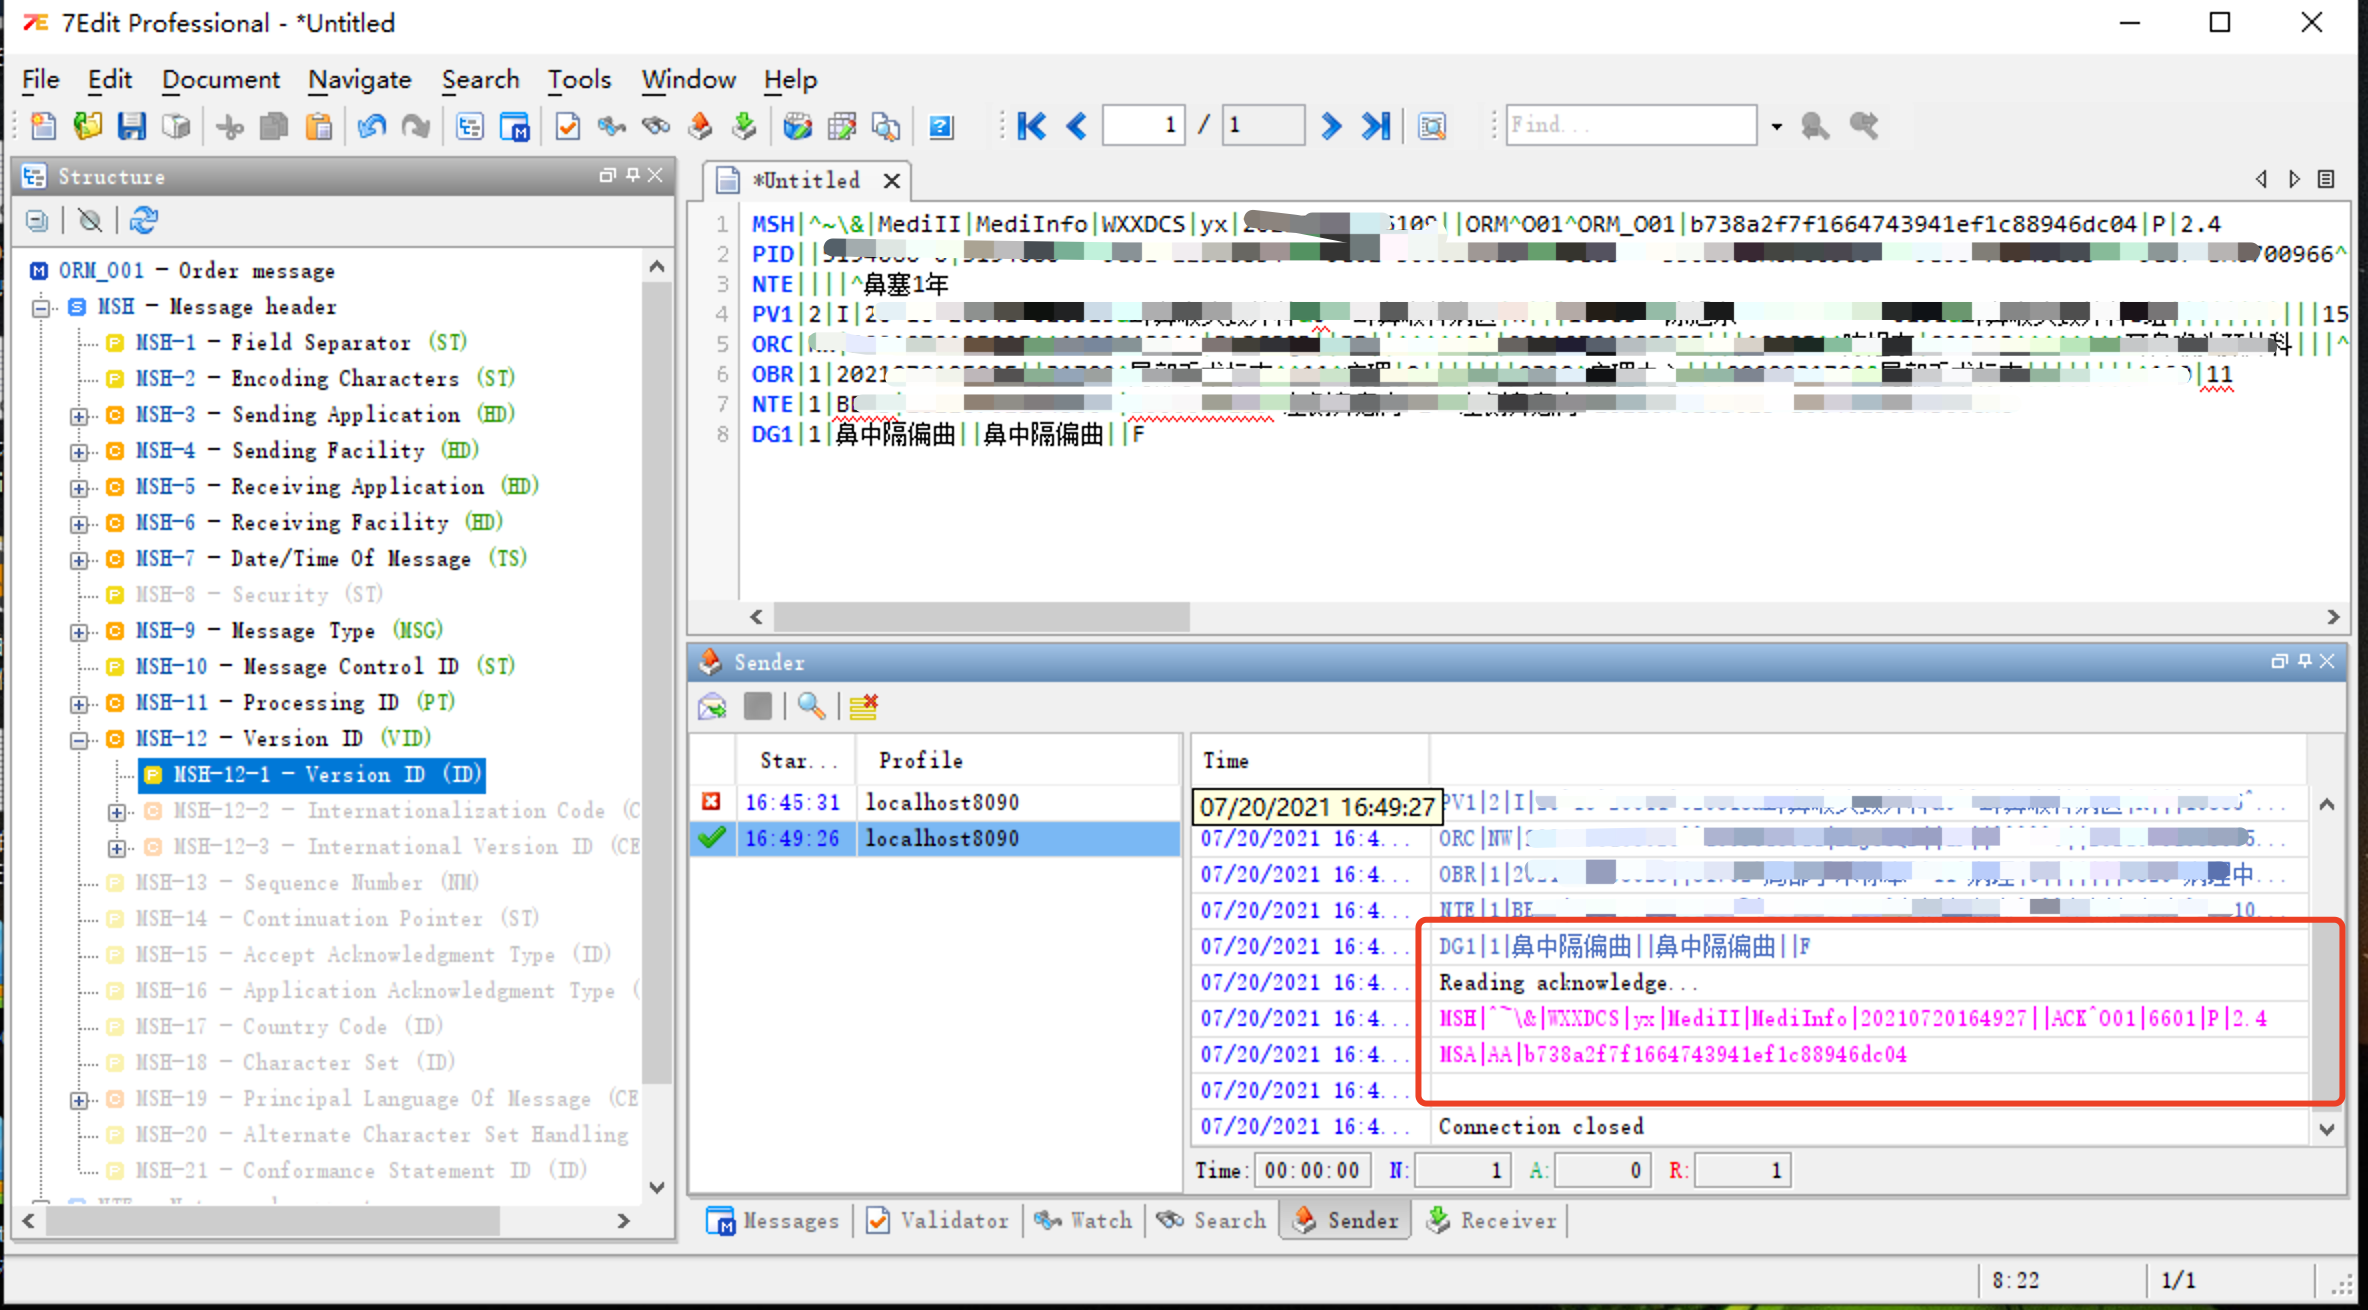The width and height of the screenshot is (2368, 1310).
Task: Switch to the Validator tab
Action: (x=937, y=1220)
